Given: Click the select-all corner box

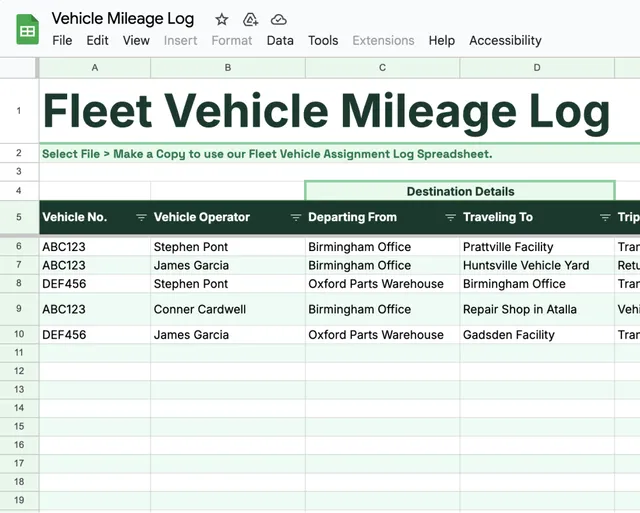Looking at the screenshot, I should pyautogui.click(x=19, y=68).
